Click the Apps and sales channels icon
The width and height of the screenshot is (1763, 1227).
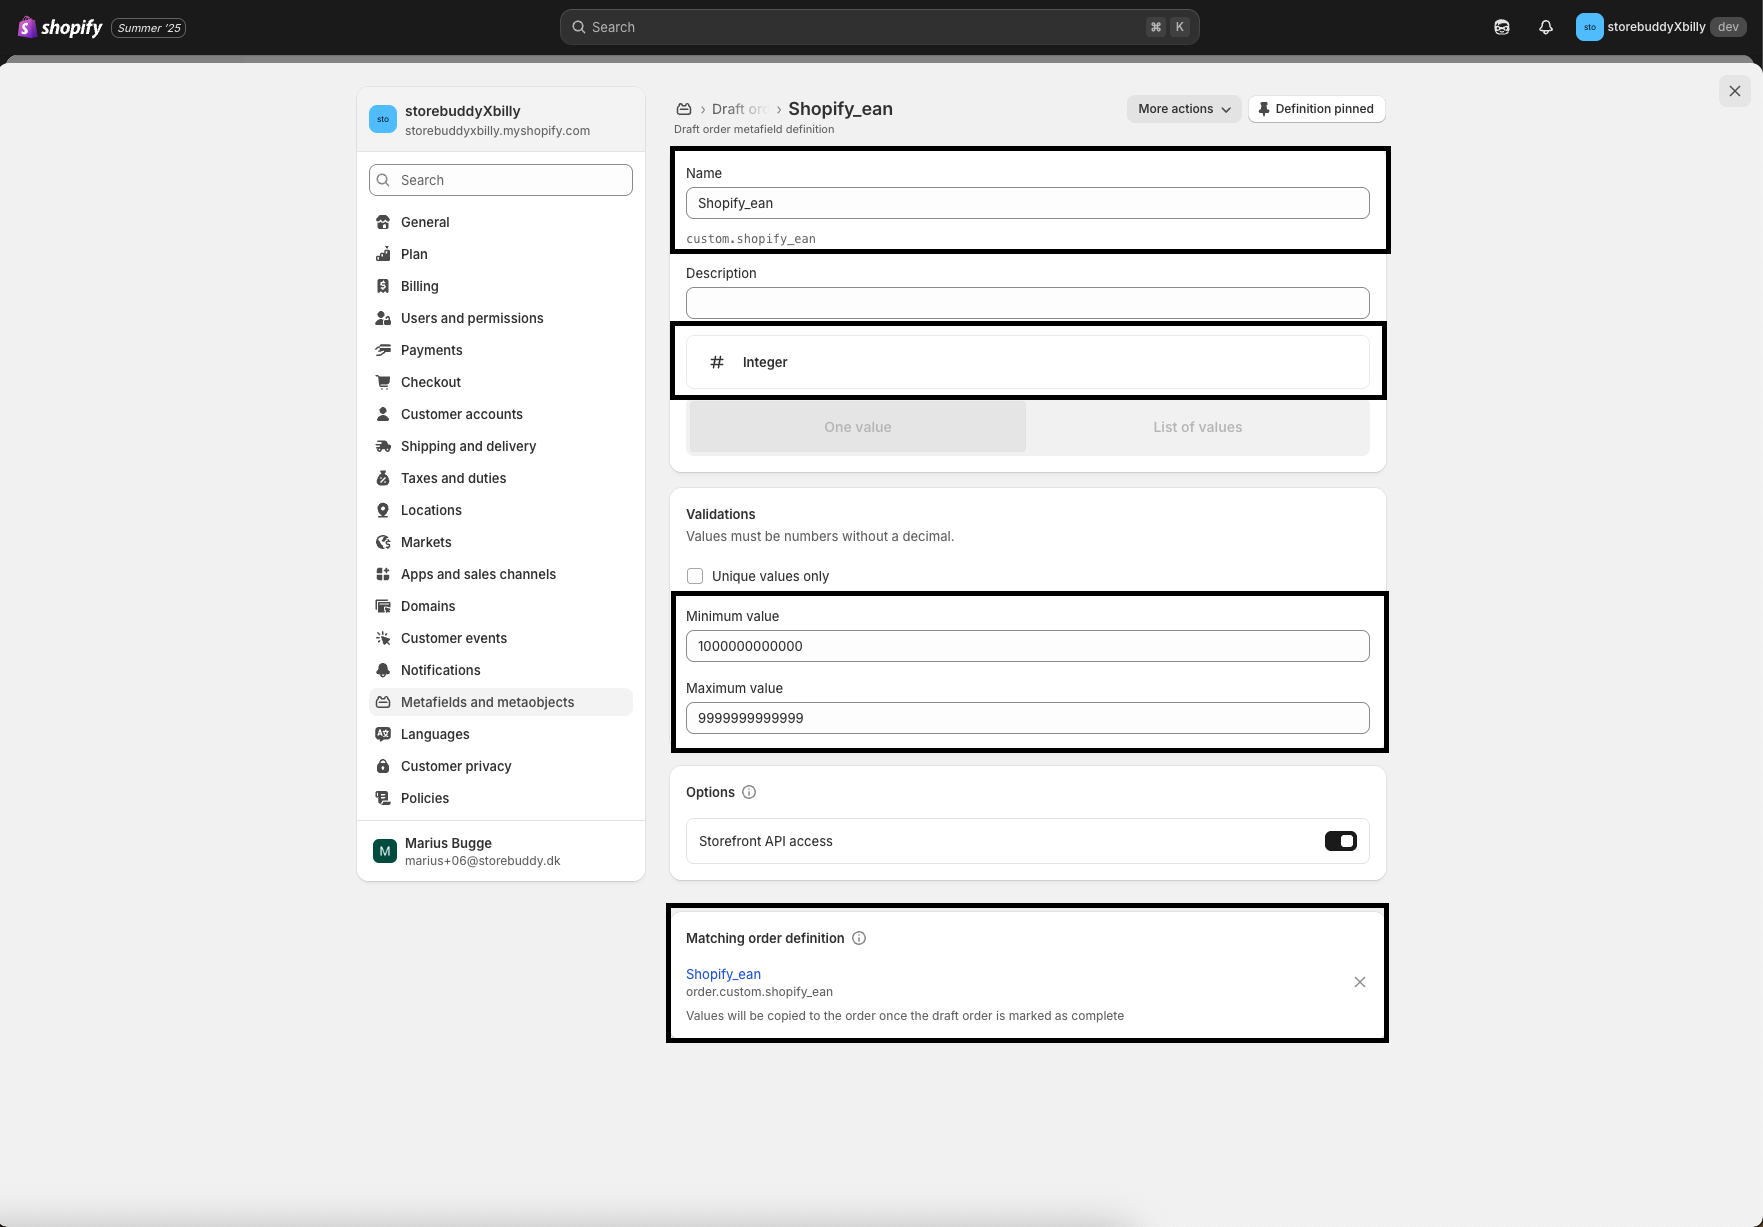pyautogui.click(x=383, y=574)
